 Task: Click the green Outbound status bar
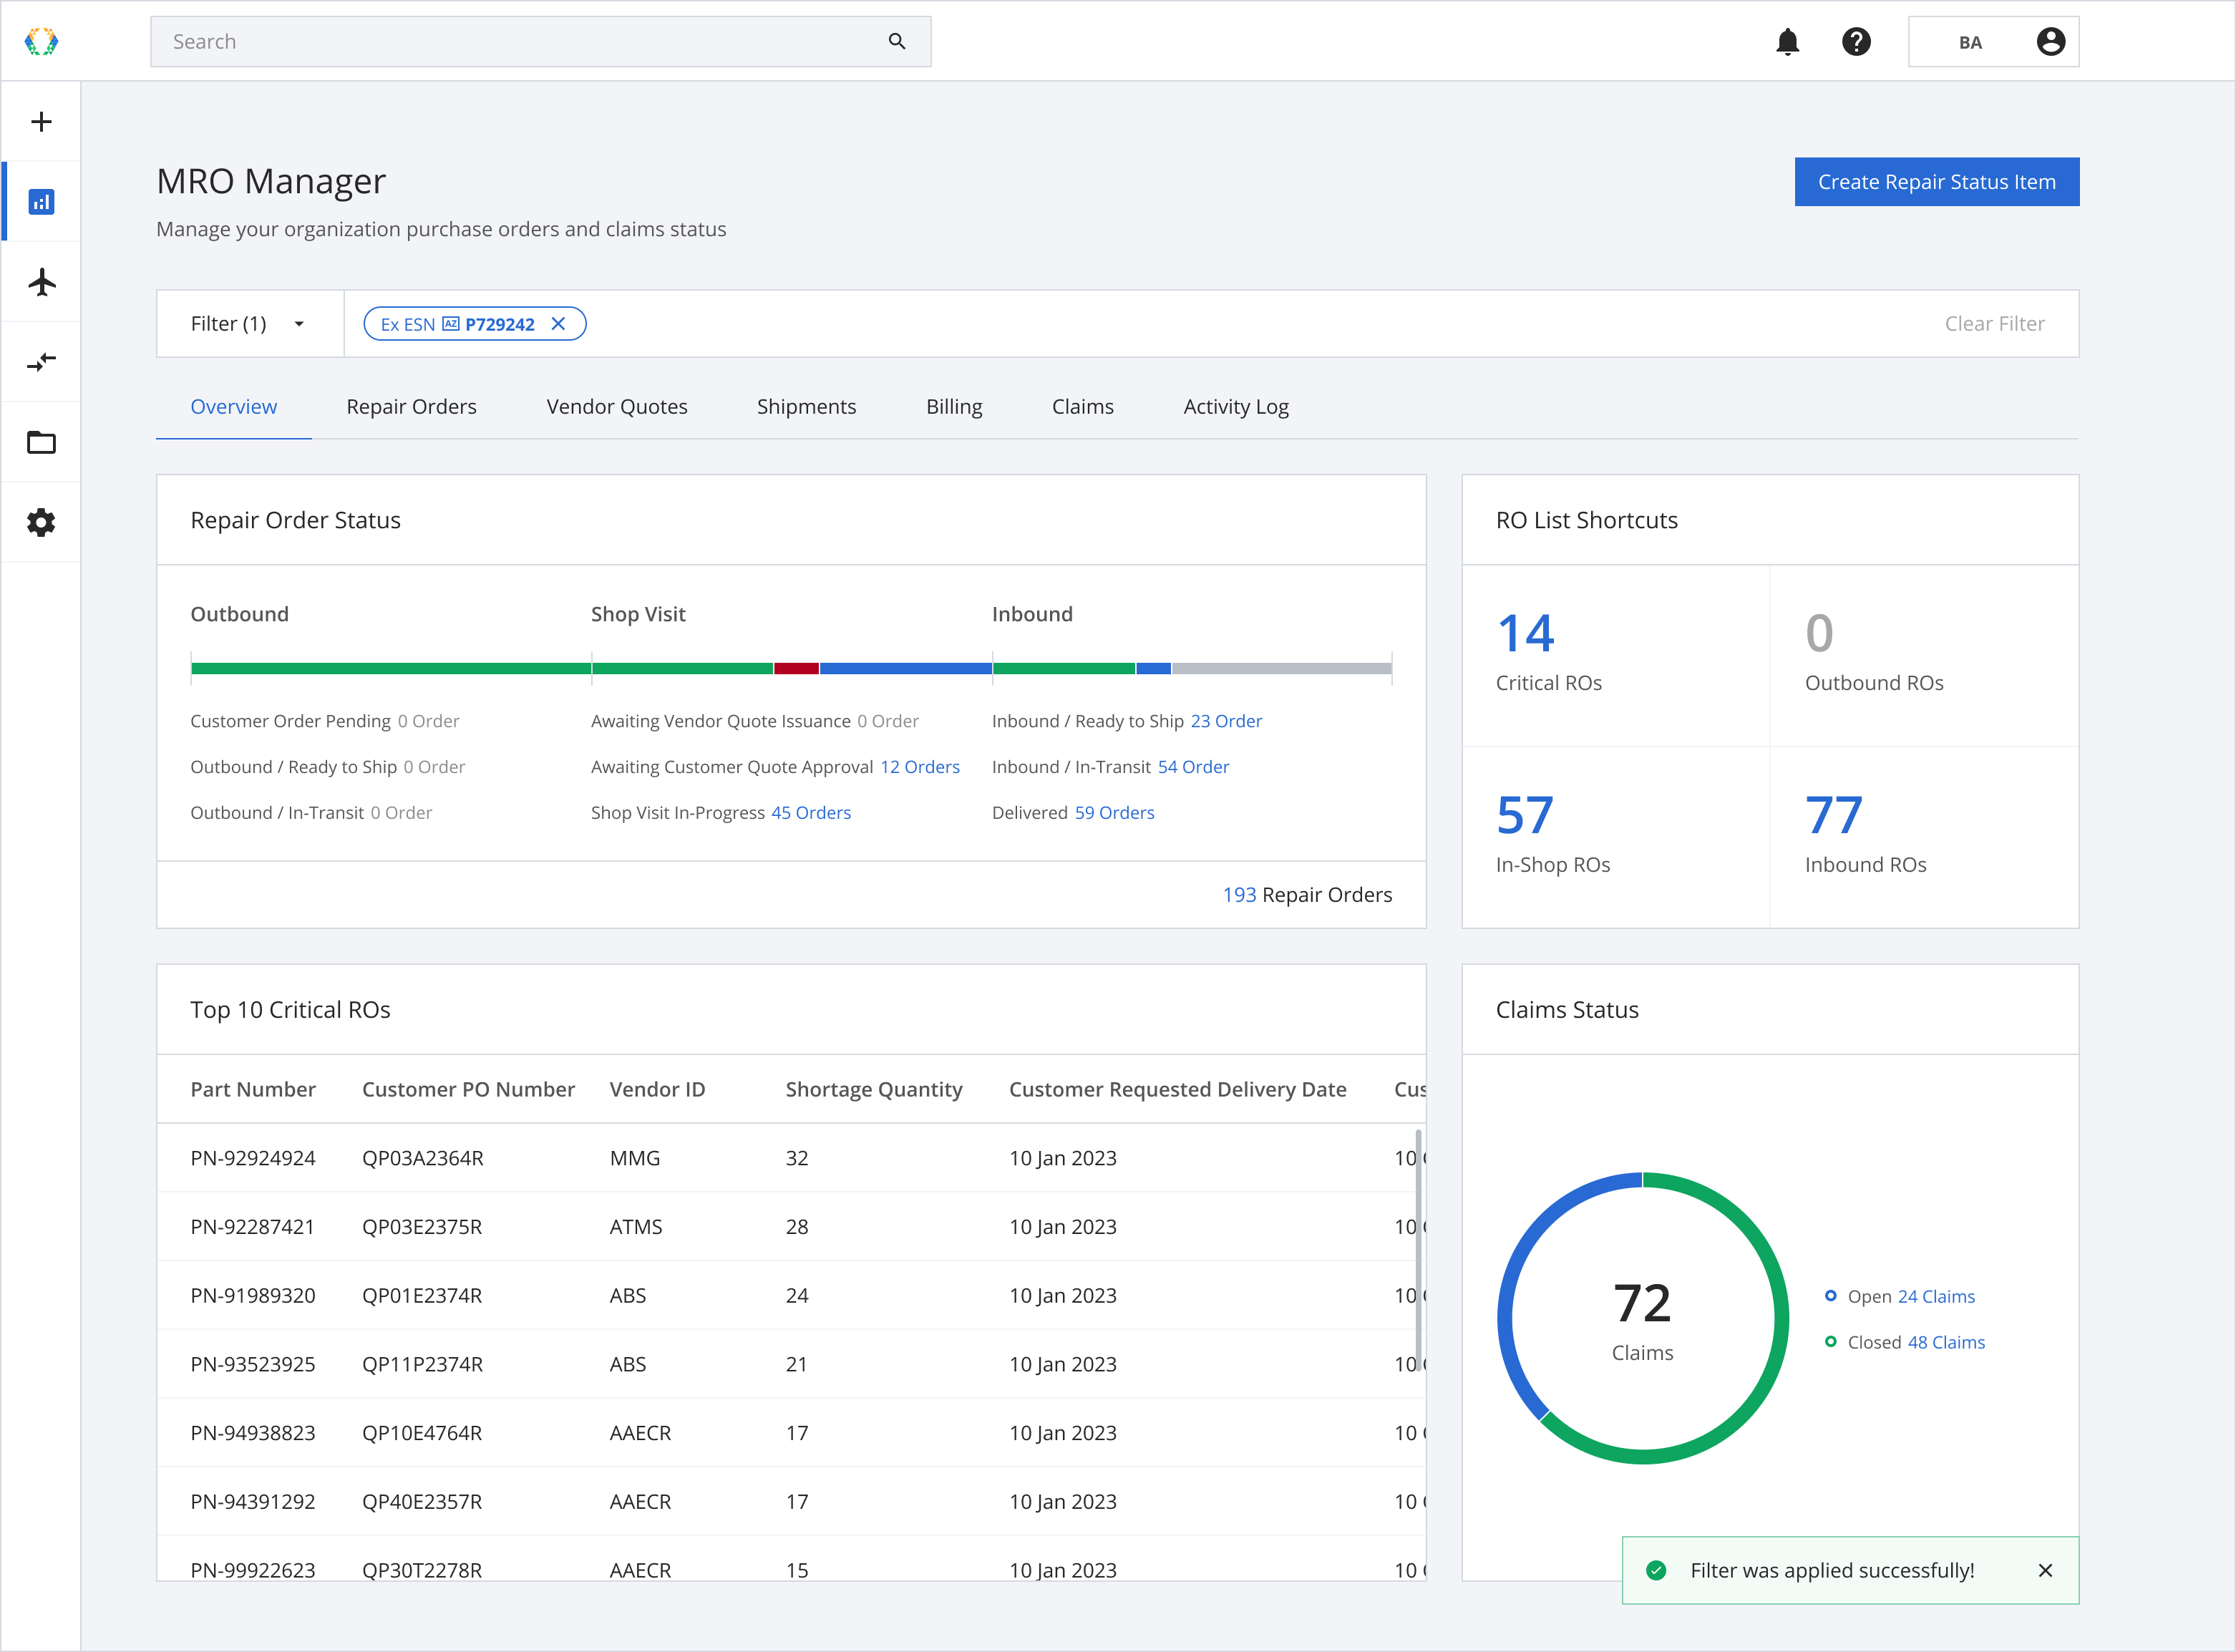391,668
